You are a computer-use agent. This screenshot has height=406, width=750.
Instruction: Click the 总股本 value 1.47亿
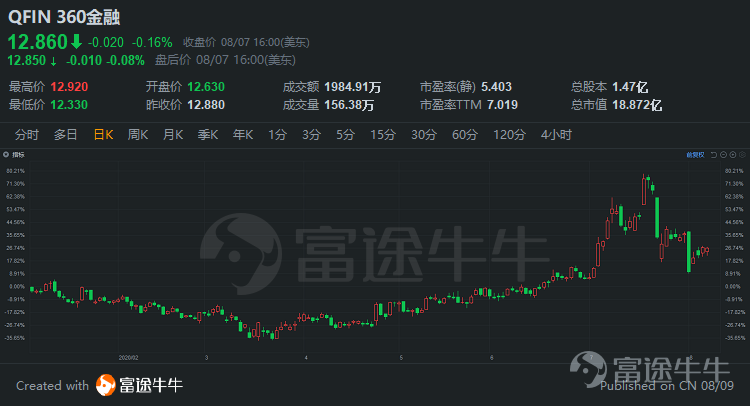coord(630,87)
